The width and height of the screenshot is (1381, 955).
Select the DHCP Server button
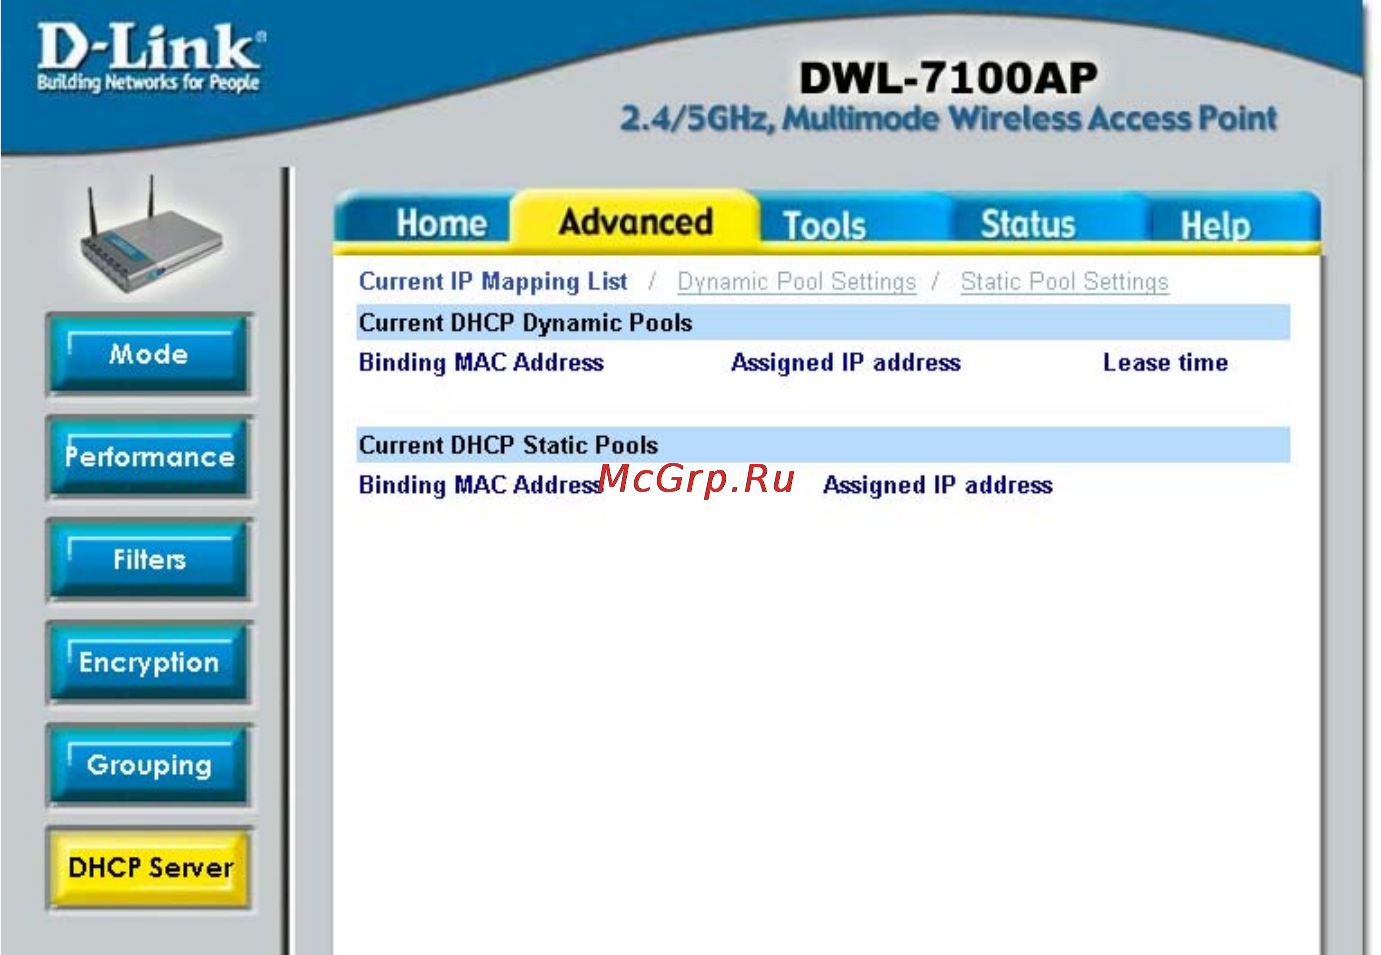(148, 867)
